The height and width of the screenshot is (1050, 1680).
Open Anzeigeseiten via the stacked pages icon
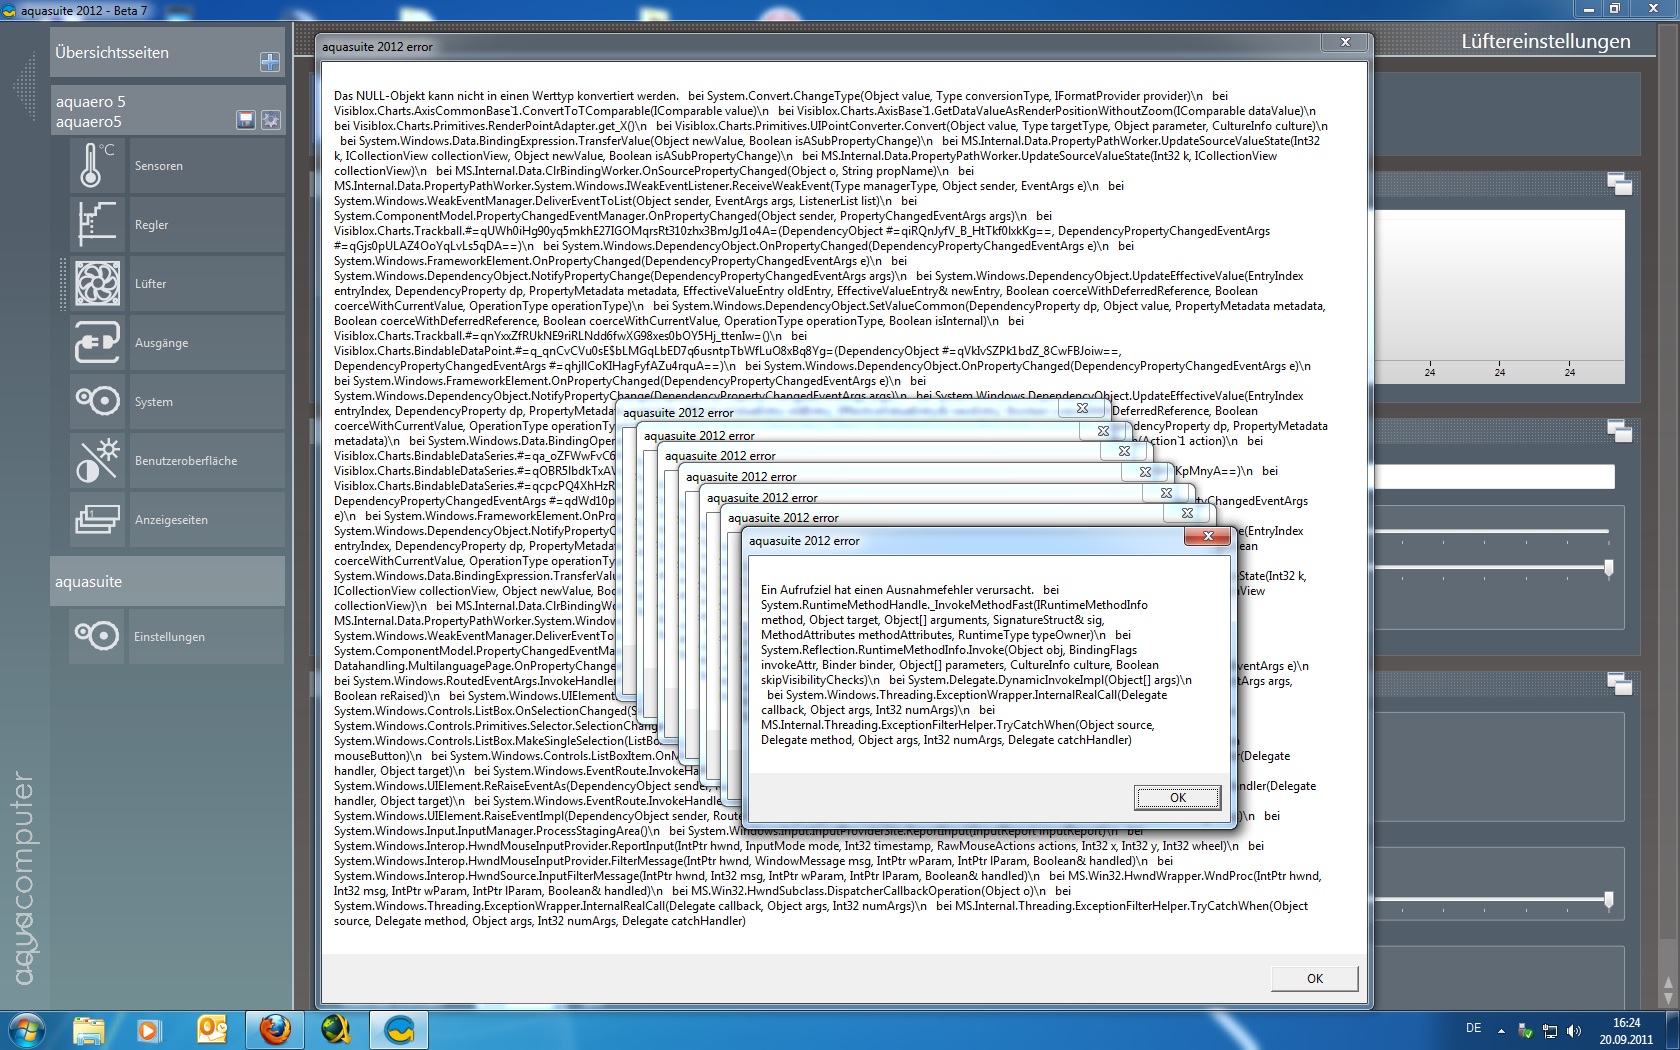[x=97, y=519]
